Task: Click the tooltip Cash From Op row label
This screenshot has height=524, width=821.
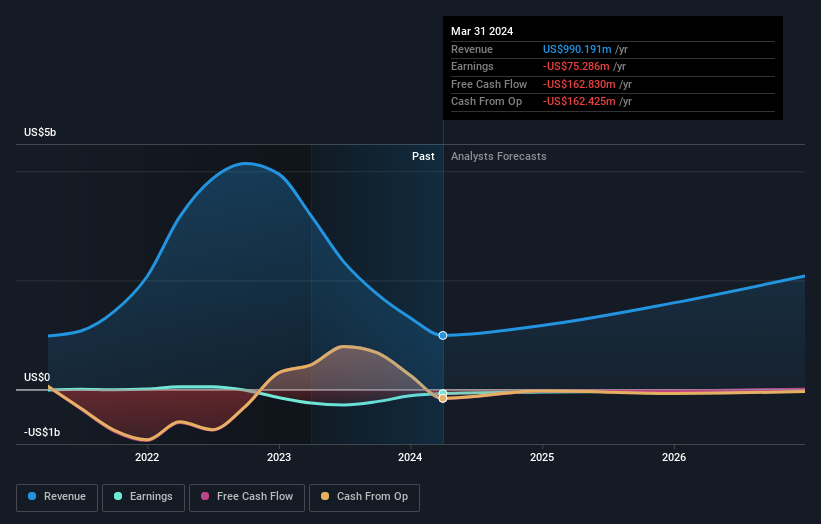Action: pyautogui.click(x=486, y=102)
